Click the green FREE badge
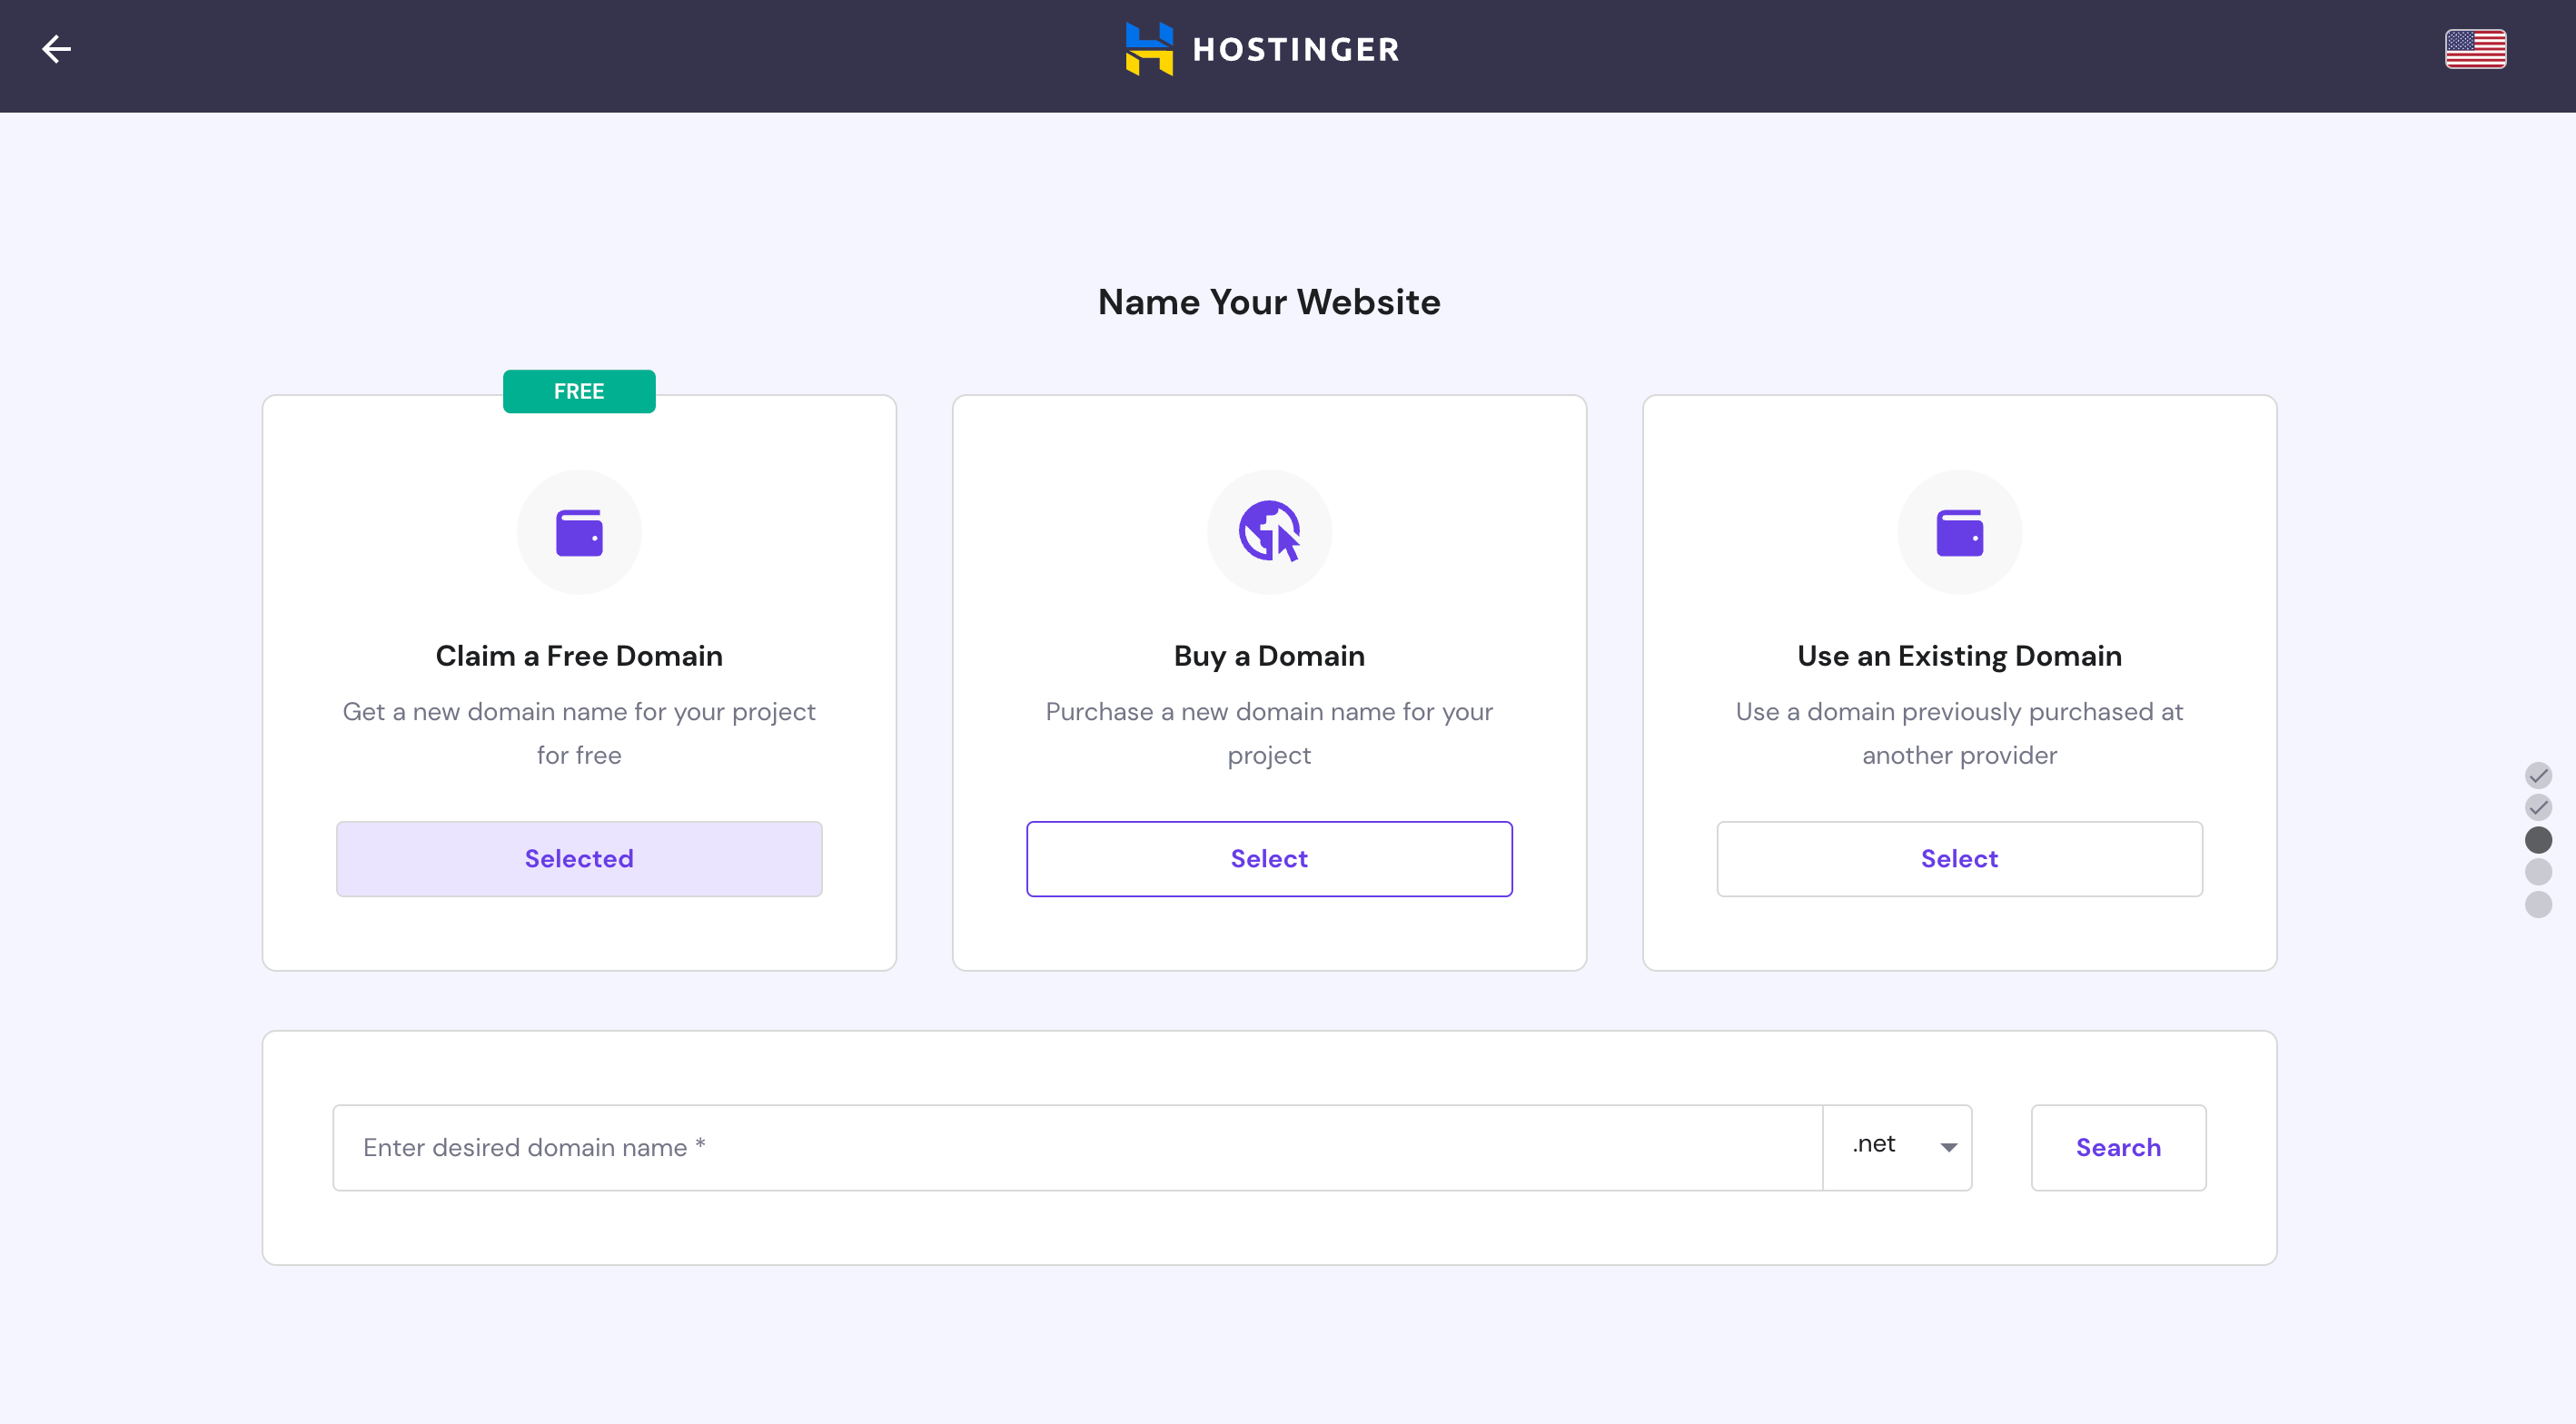 579,391
